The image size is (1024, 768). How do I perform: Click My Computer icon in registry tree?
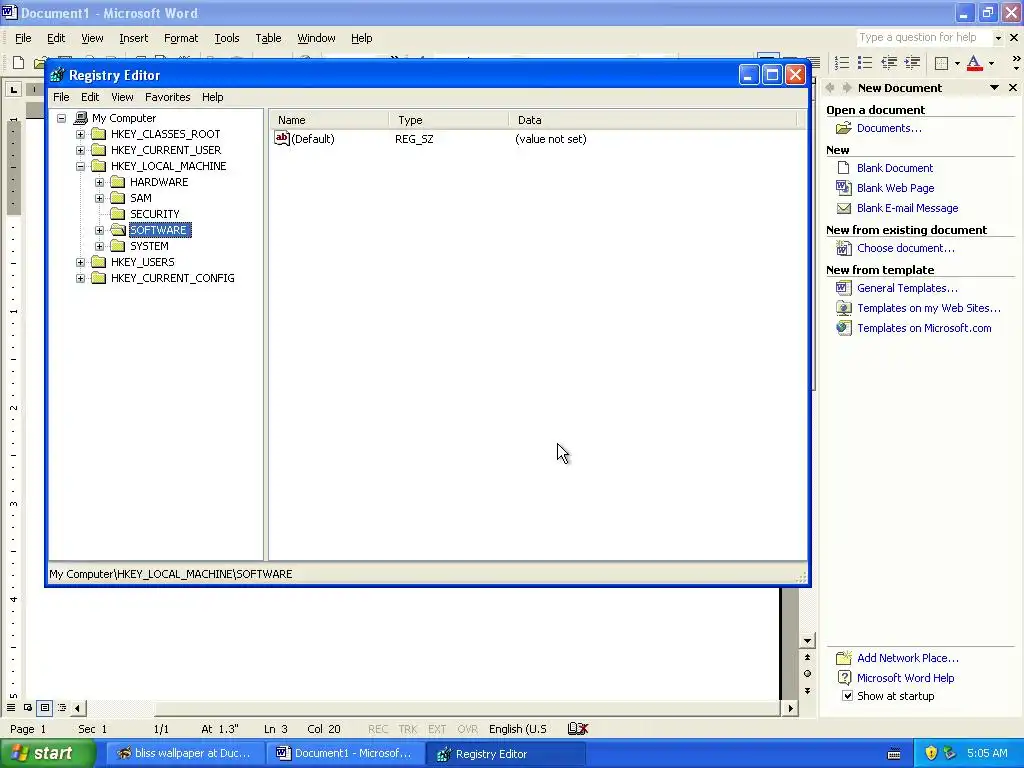point(81,118)
